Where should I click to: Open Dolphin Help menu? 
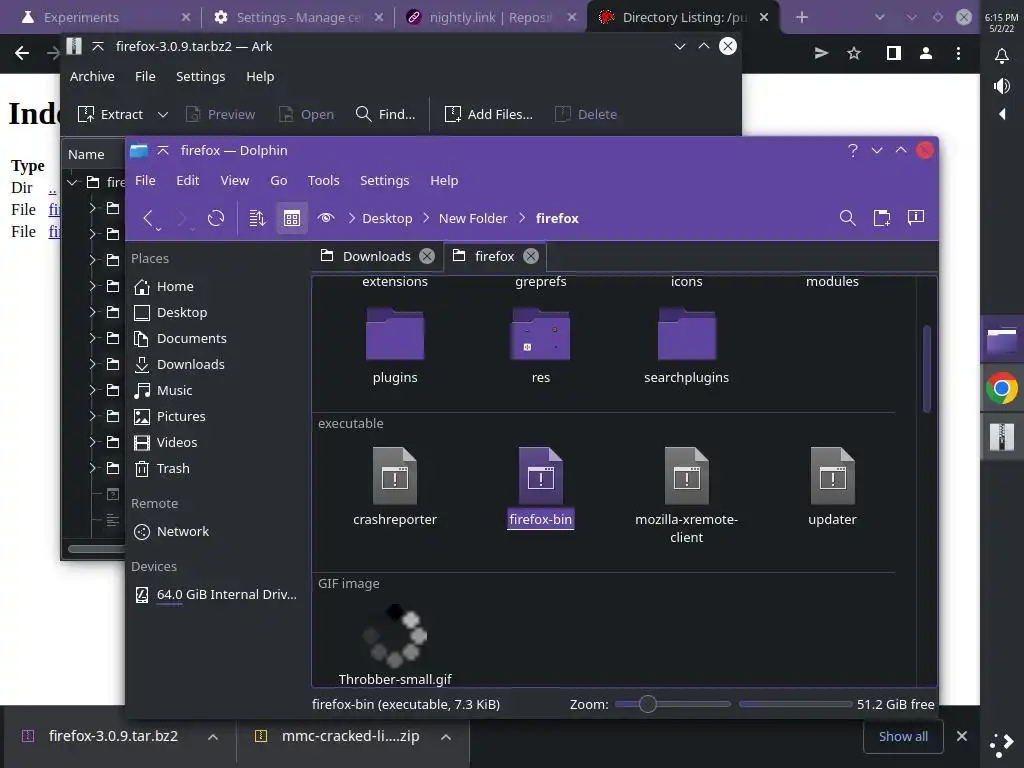pos(444,180)
